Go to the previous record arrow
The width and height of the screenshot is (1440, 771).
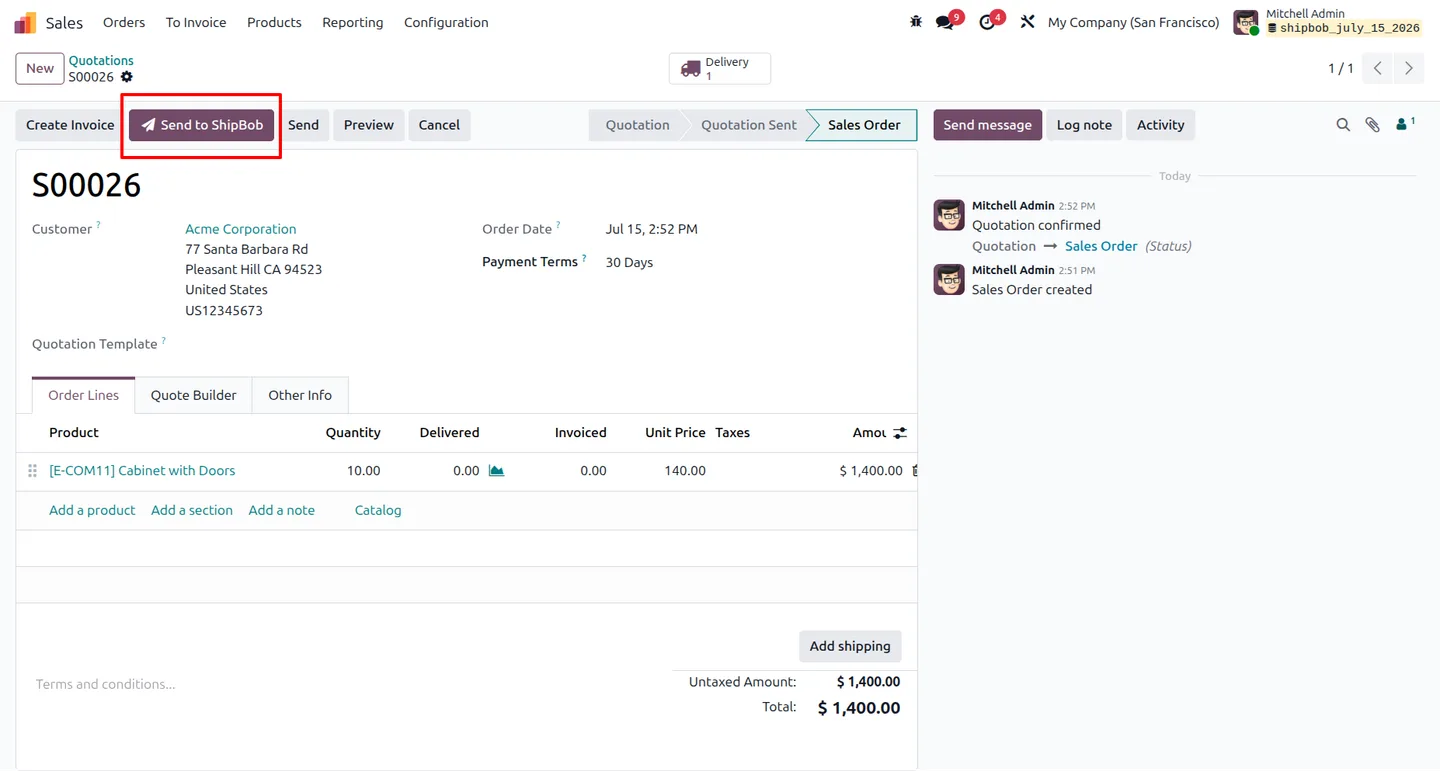(x=1378, y=68)
